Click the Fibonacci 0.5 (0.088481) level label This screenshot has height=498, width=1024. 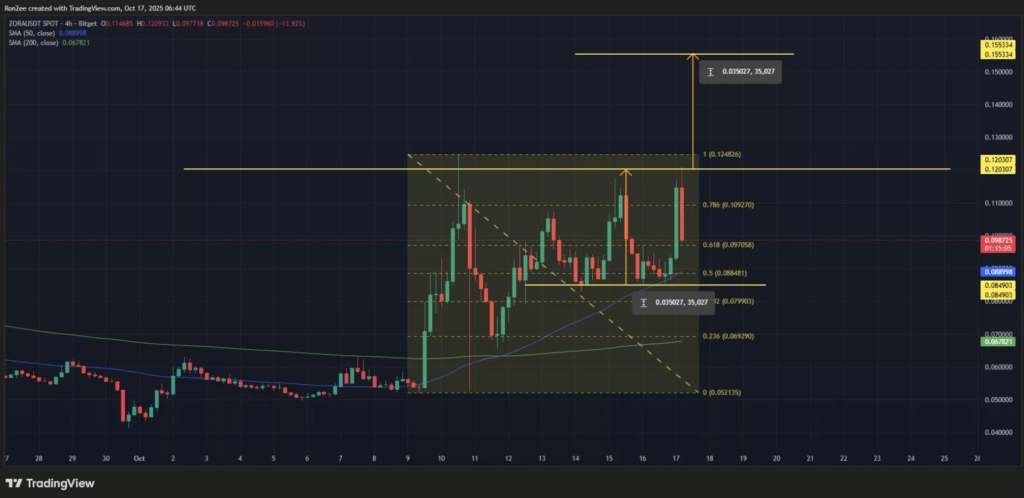(727, 273)
